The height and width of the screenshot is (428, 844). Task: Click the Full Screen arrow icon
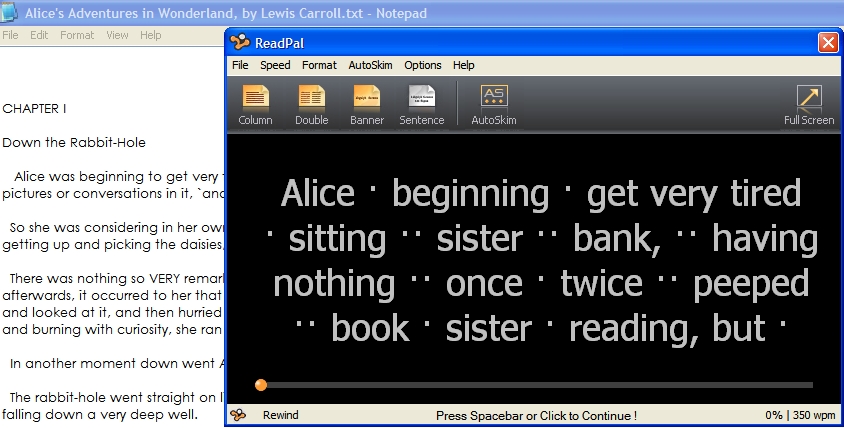809,97
